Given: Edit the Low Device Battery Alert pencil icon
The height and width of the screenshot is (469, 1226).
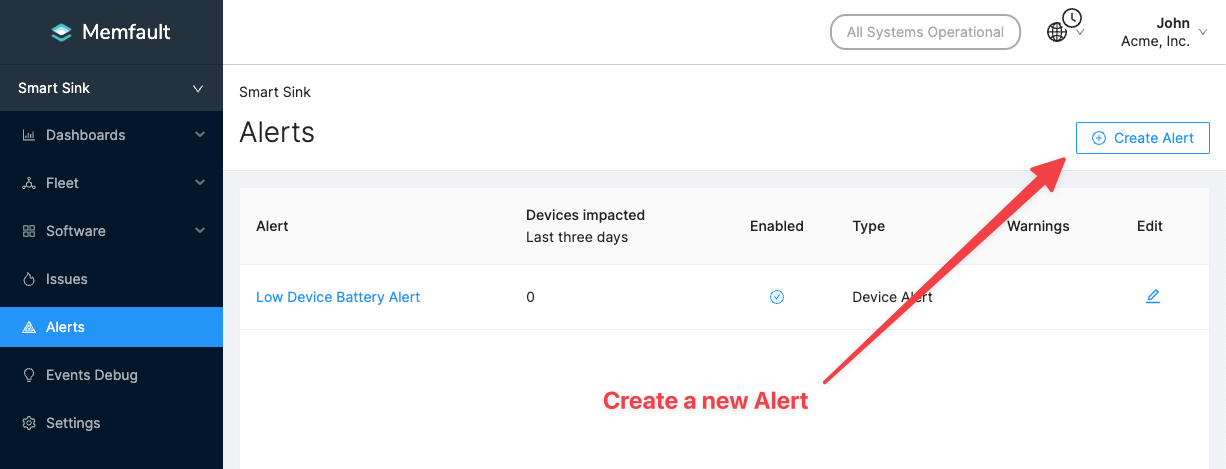Looking at the screenshot, I should [1153, 297].
